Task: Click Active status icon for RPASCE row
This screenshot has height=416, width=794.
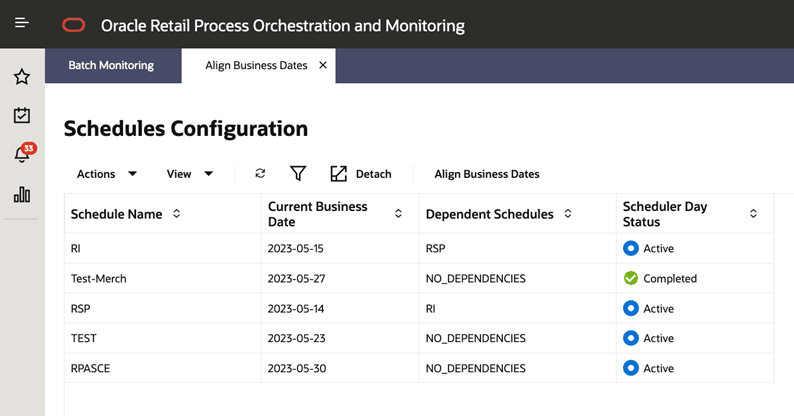Action: click(630, 368)
